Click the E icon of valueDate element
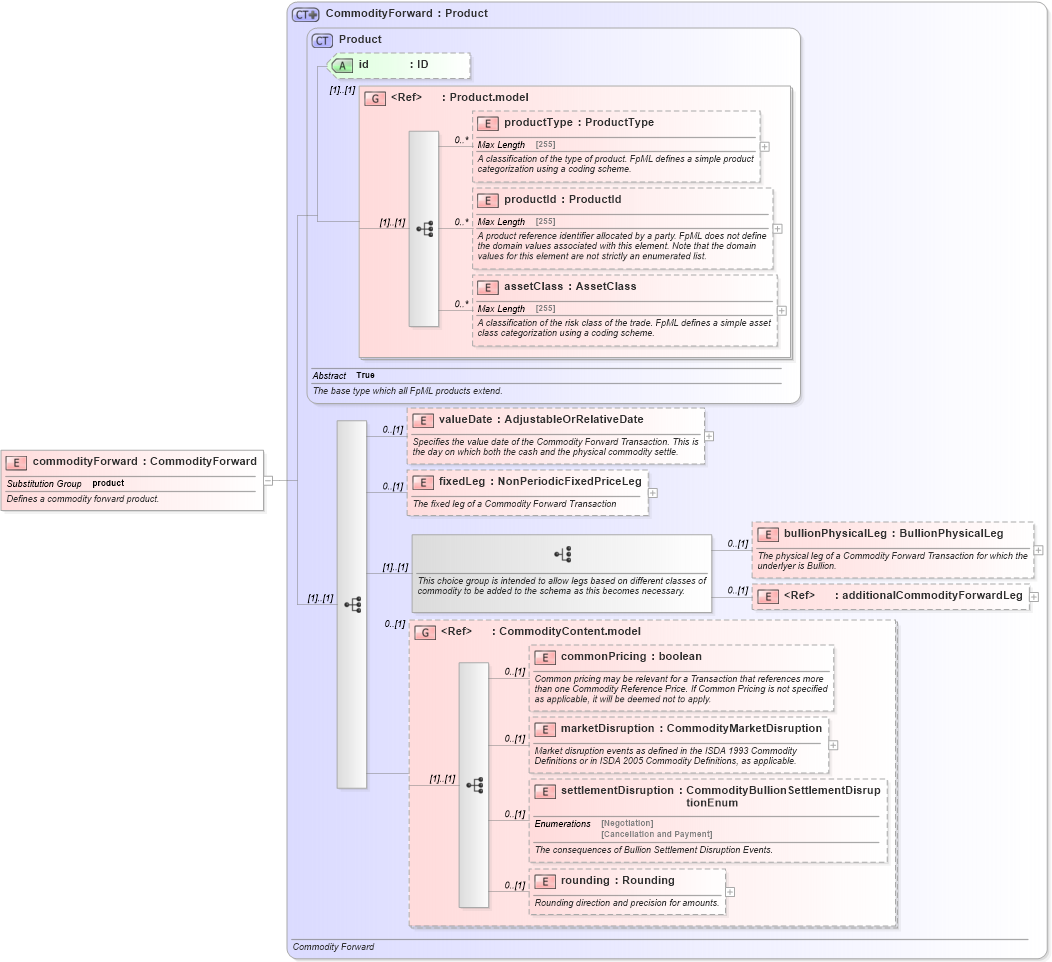 click(x=423, y=421)
